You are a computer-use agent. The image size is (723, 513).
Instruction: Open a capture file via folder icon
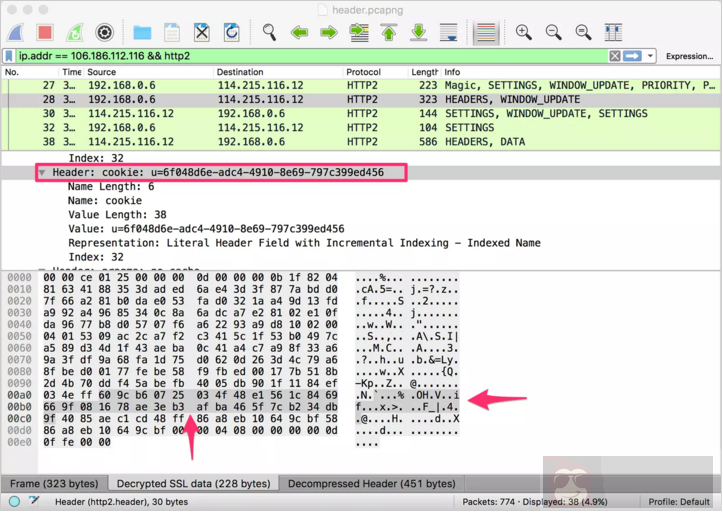tap(142, 32)
